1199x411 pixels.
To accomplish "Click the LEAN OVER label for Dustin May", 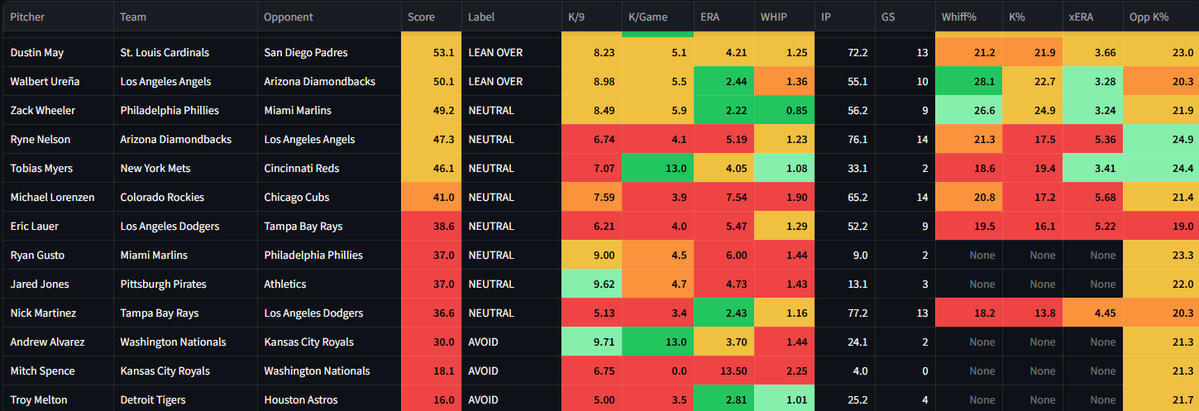I will click(x=511, y=53).
